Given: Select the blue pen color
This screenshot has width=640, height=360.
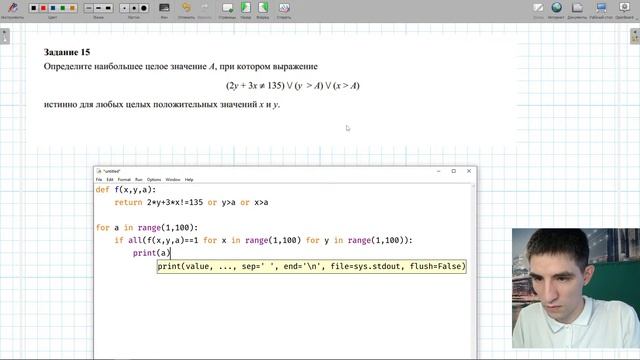Looking at the screenshot, I should coord(53,8).
